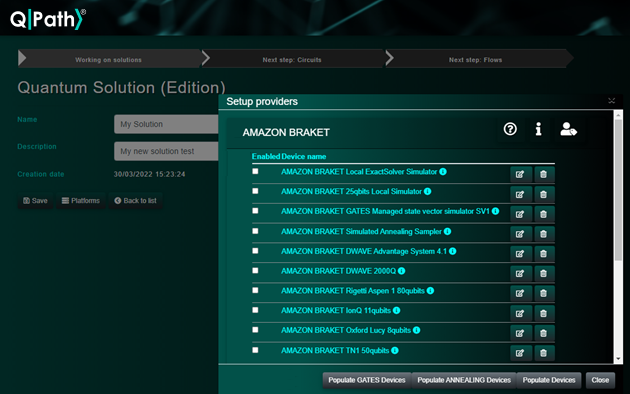
Task: Click the Description input field
Action: pos(166,151)
